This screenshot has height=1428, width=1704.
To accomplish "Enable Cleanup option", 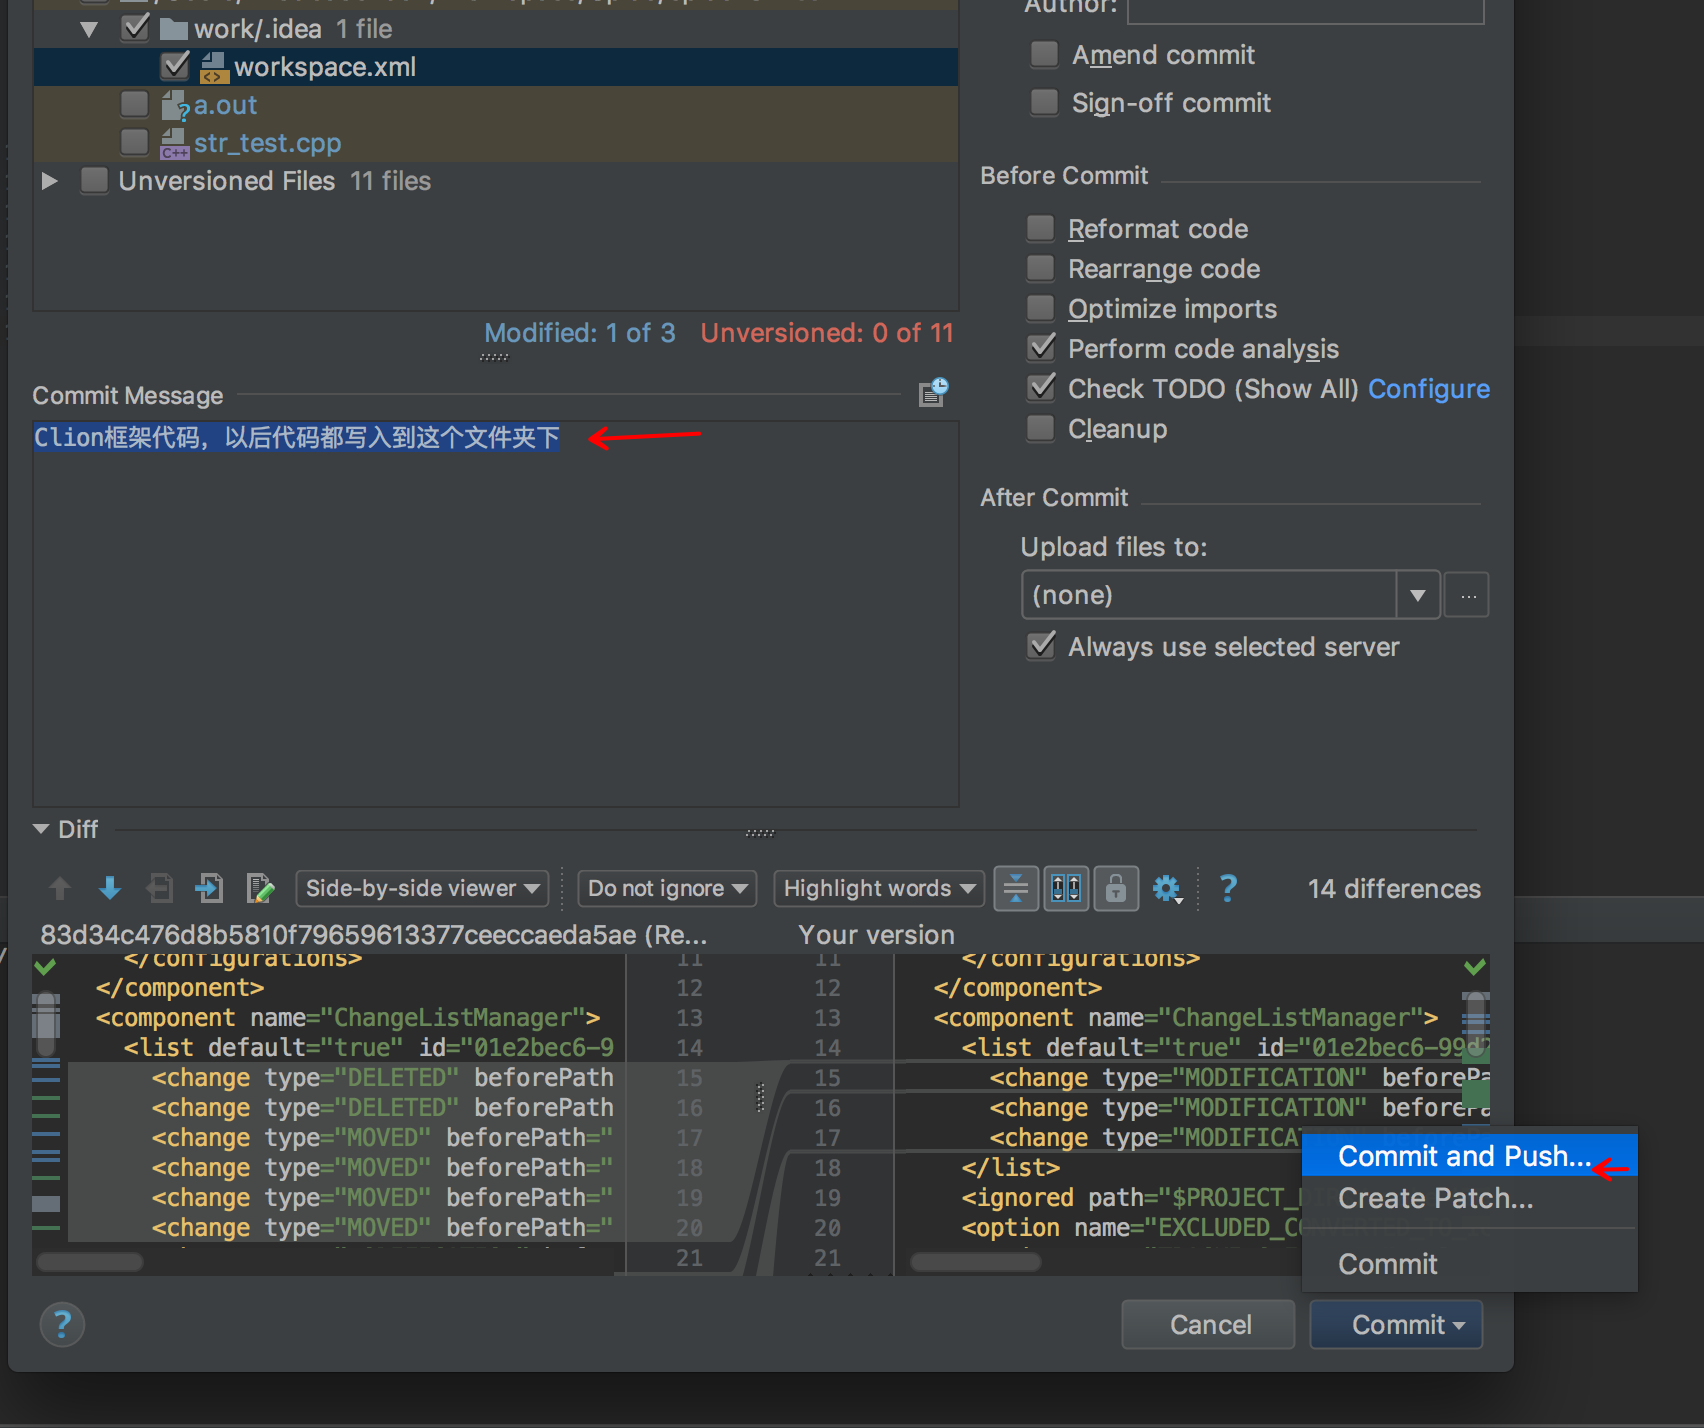I will (x=1041, y=429).
